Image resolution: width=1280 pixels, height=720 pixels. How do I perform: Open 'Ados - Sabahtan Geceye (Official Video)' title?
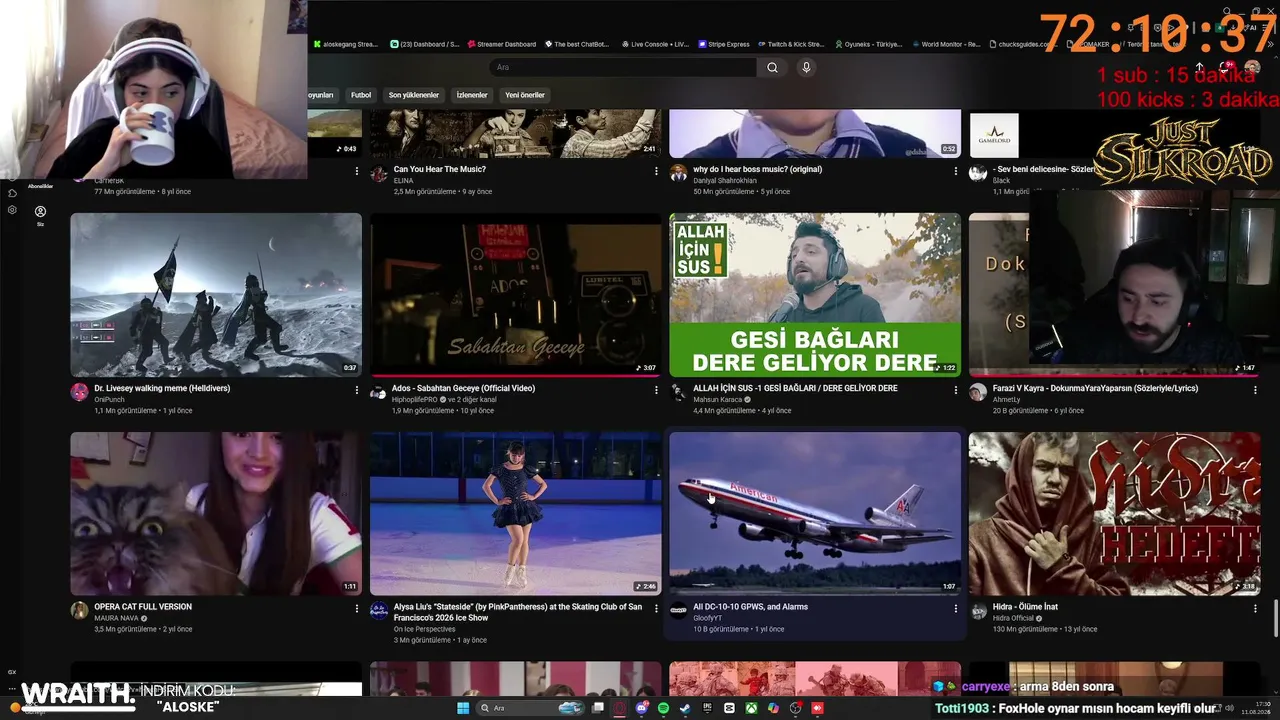pos(463,388)
